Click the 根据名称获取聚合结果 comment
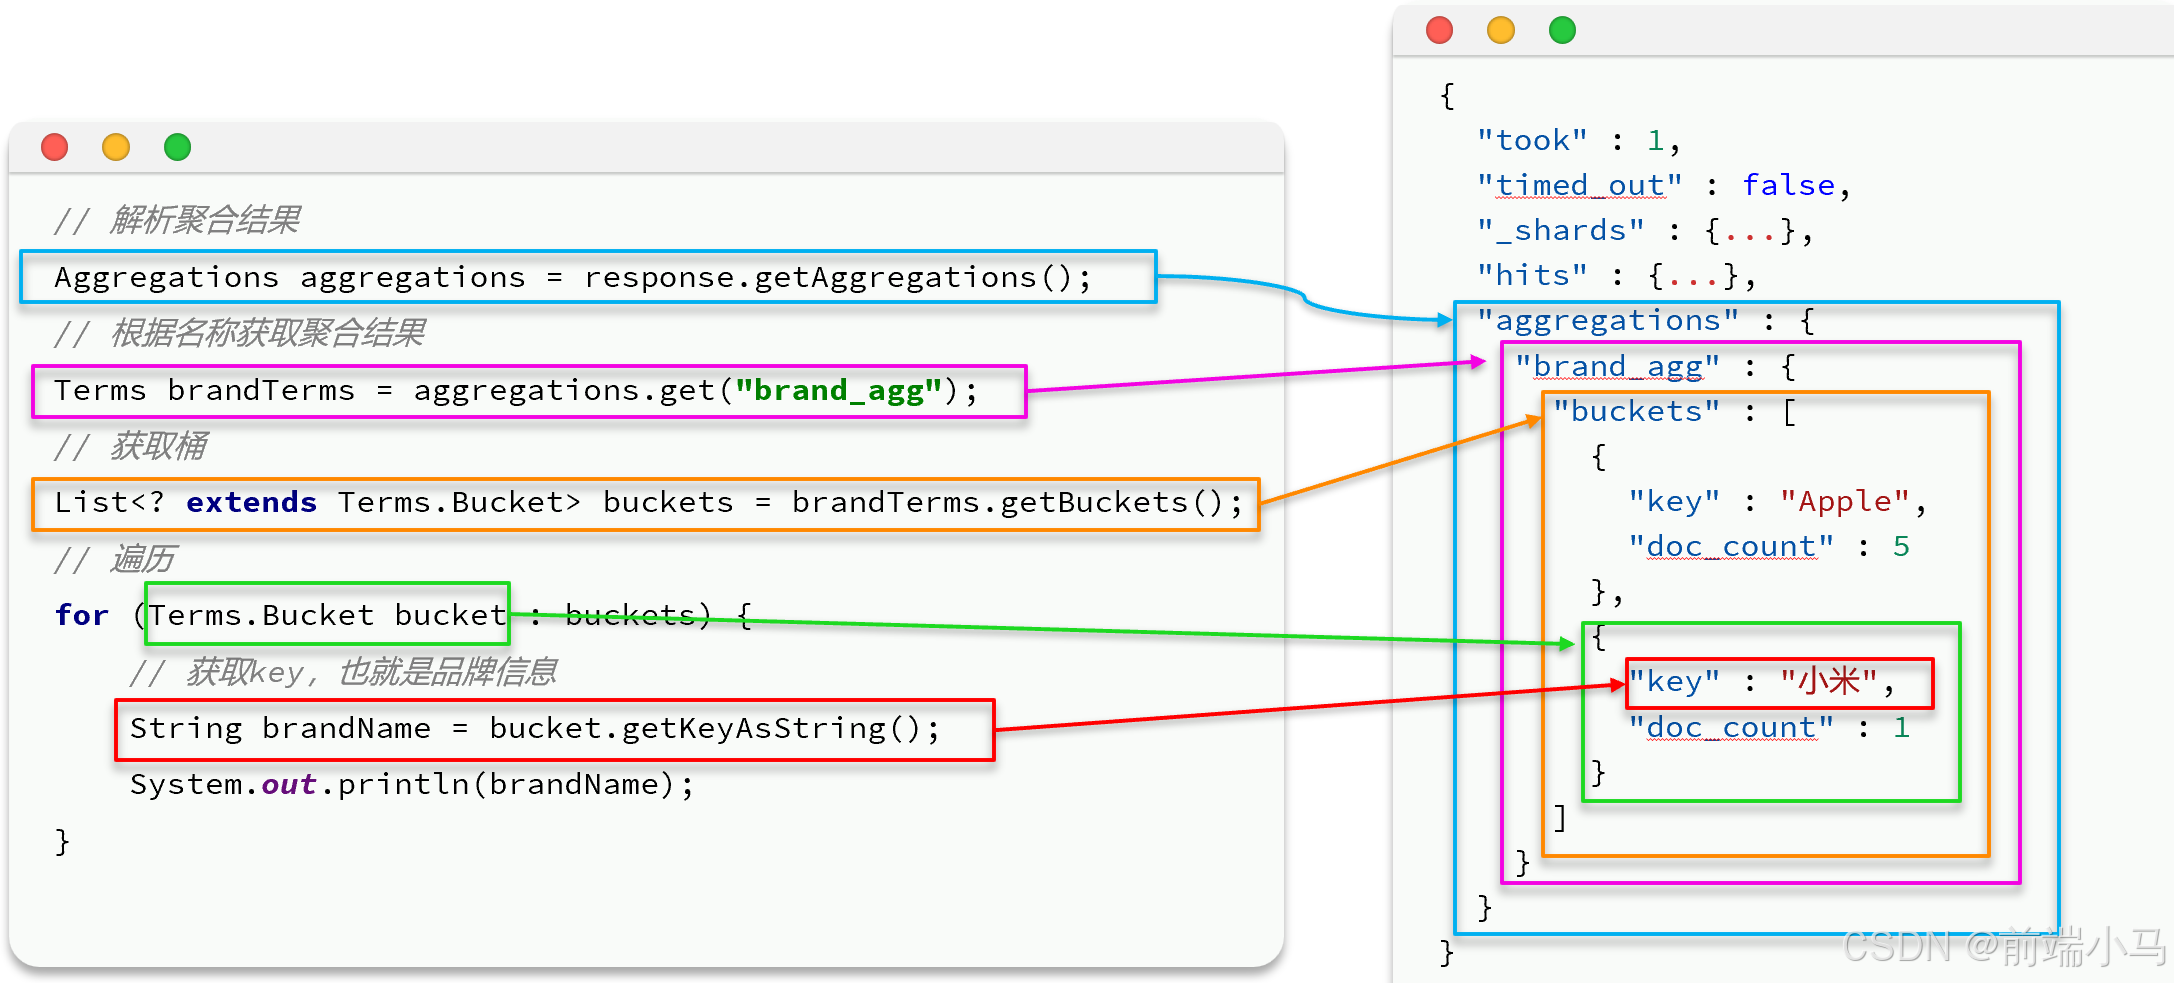 tap(240, 333)
